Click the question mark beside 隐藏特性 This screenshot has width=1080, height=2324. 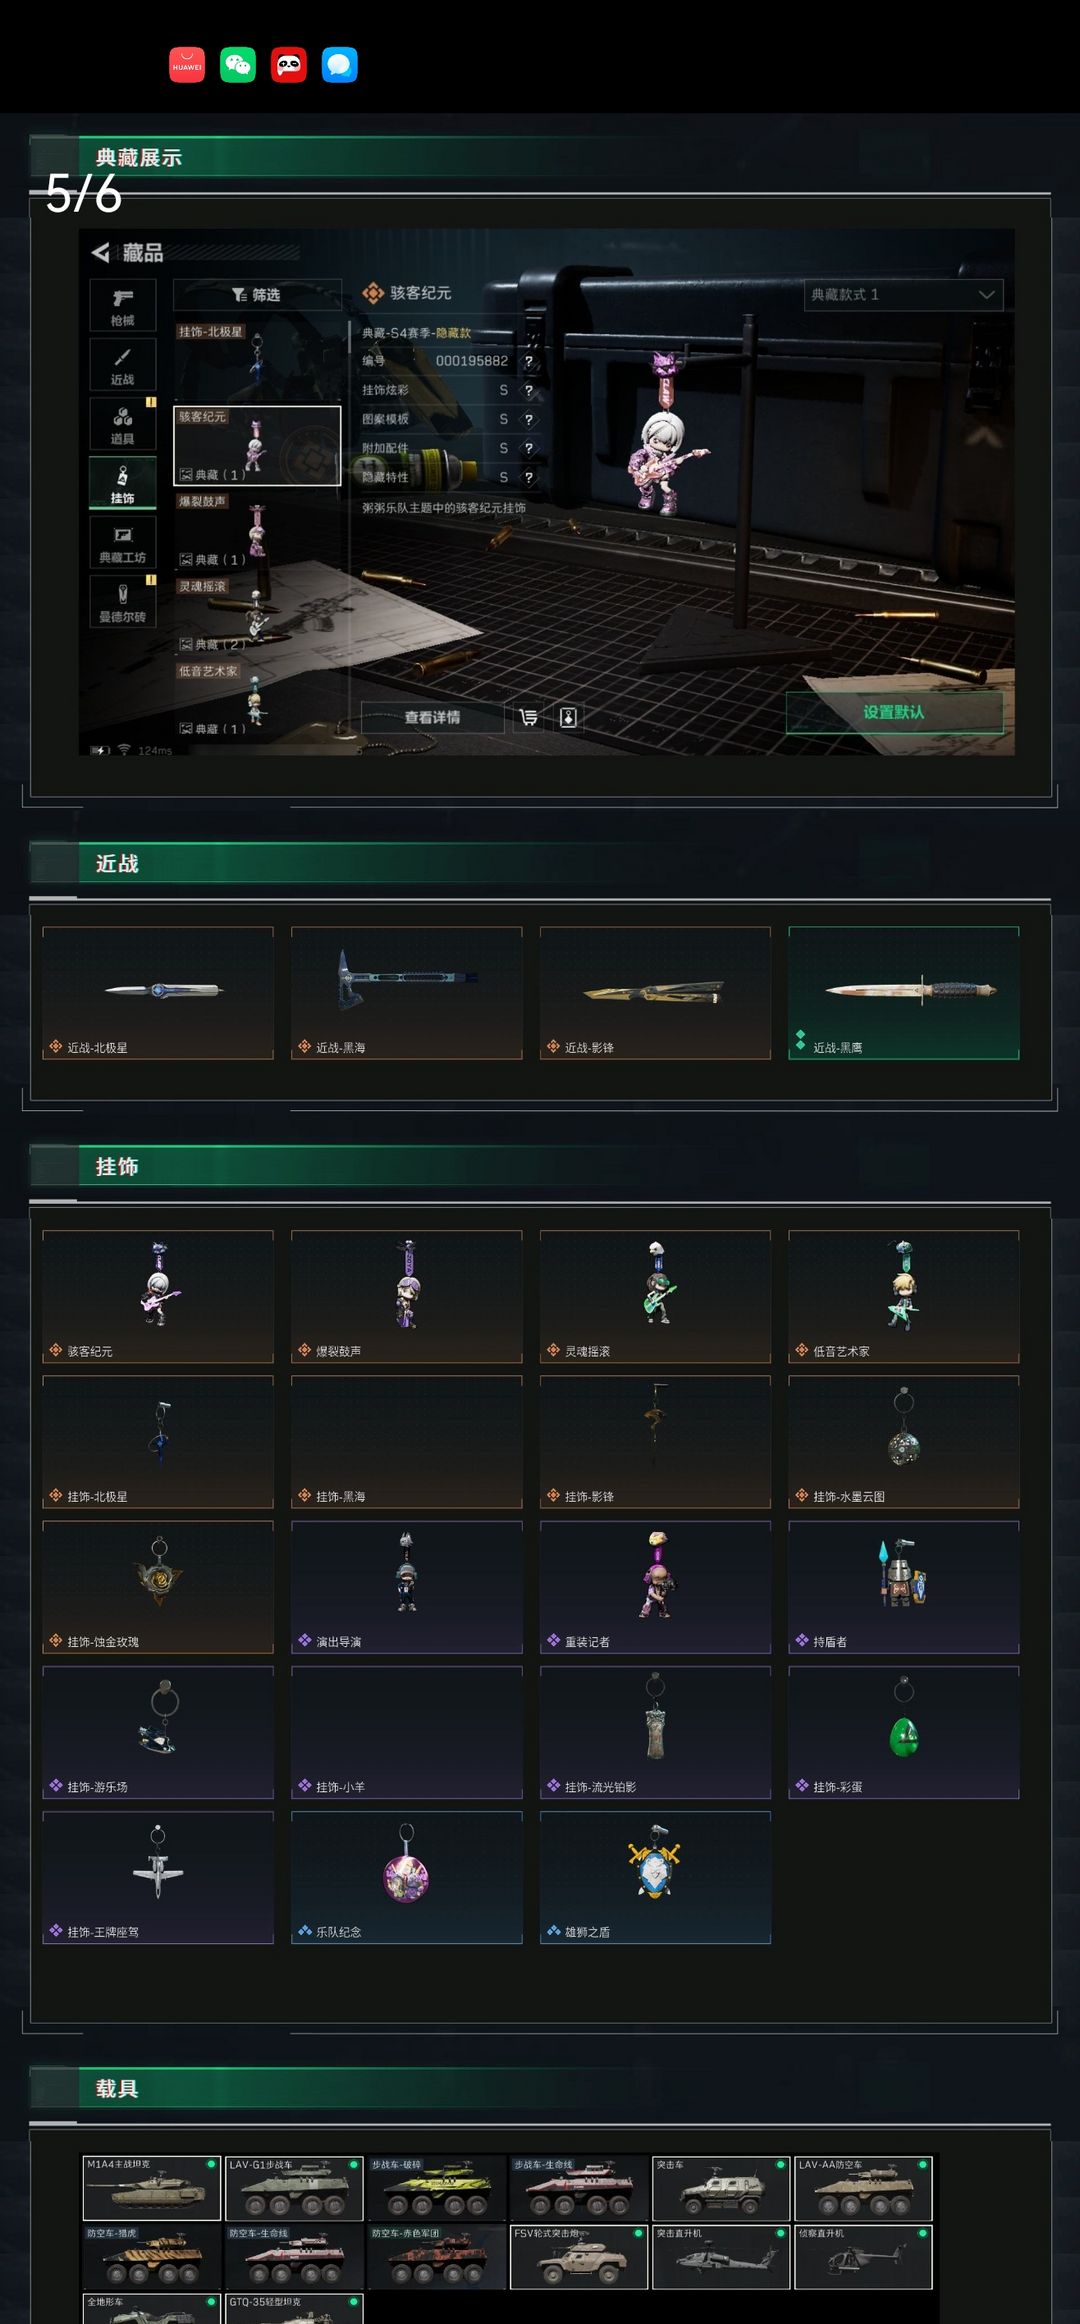pyautogui.click(x=529, y=477)
